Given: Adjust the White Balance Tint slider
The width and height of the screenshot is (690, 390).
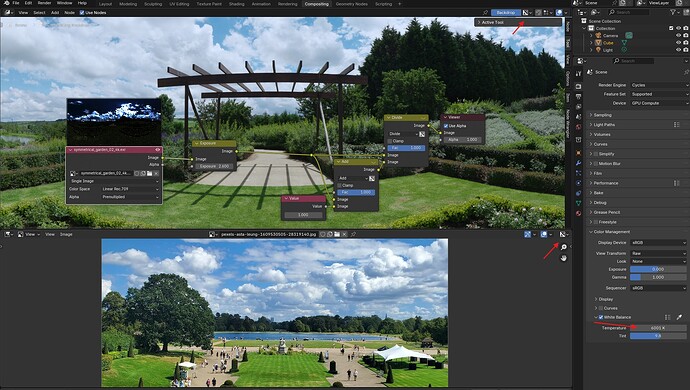Looking at the screenshot, I should (658, 336).
